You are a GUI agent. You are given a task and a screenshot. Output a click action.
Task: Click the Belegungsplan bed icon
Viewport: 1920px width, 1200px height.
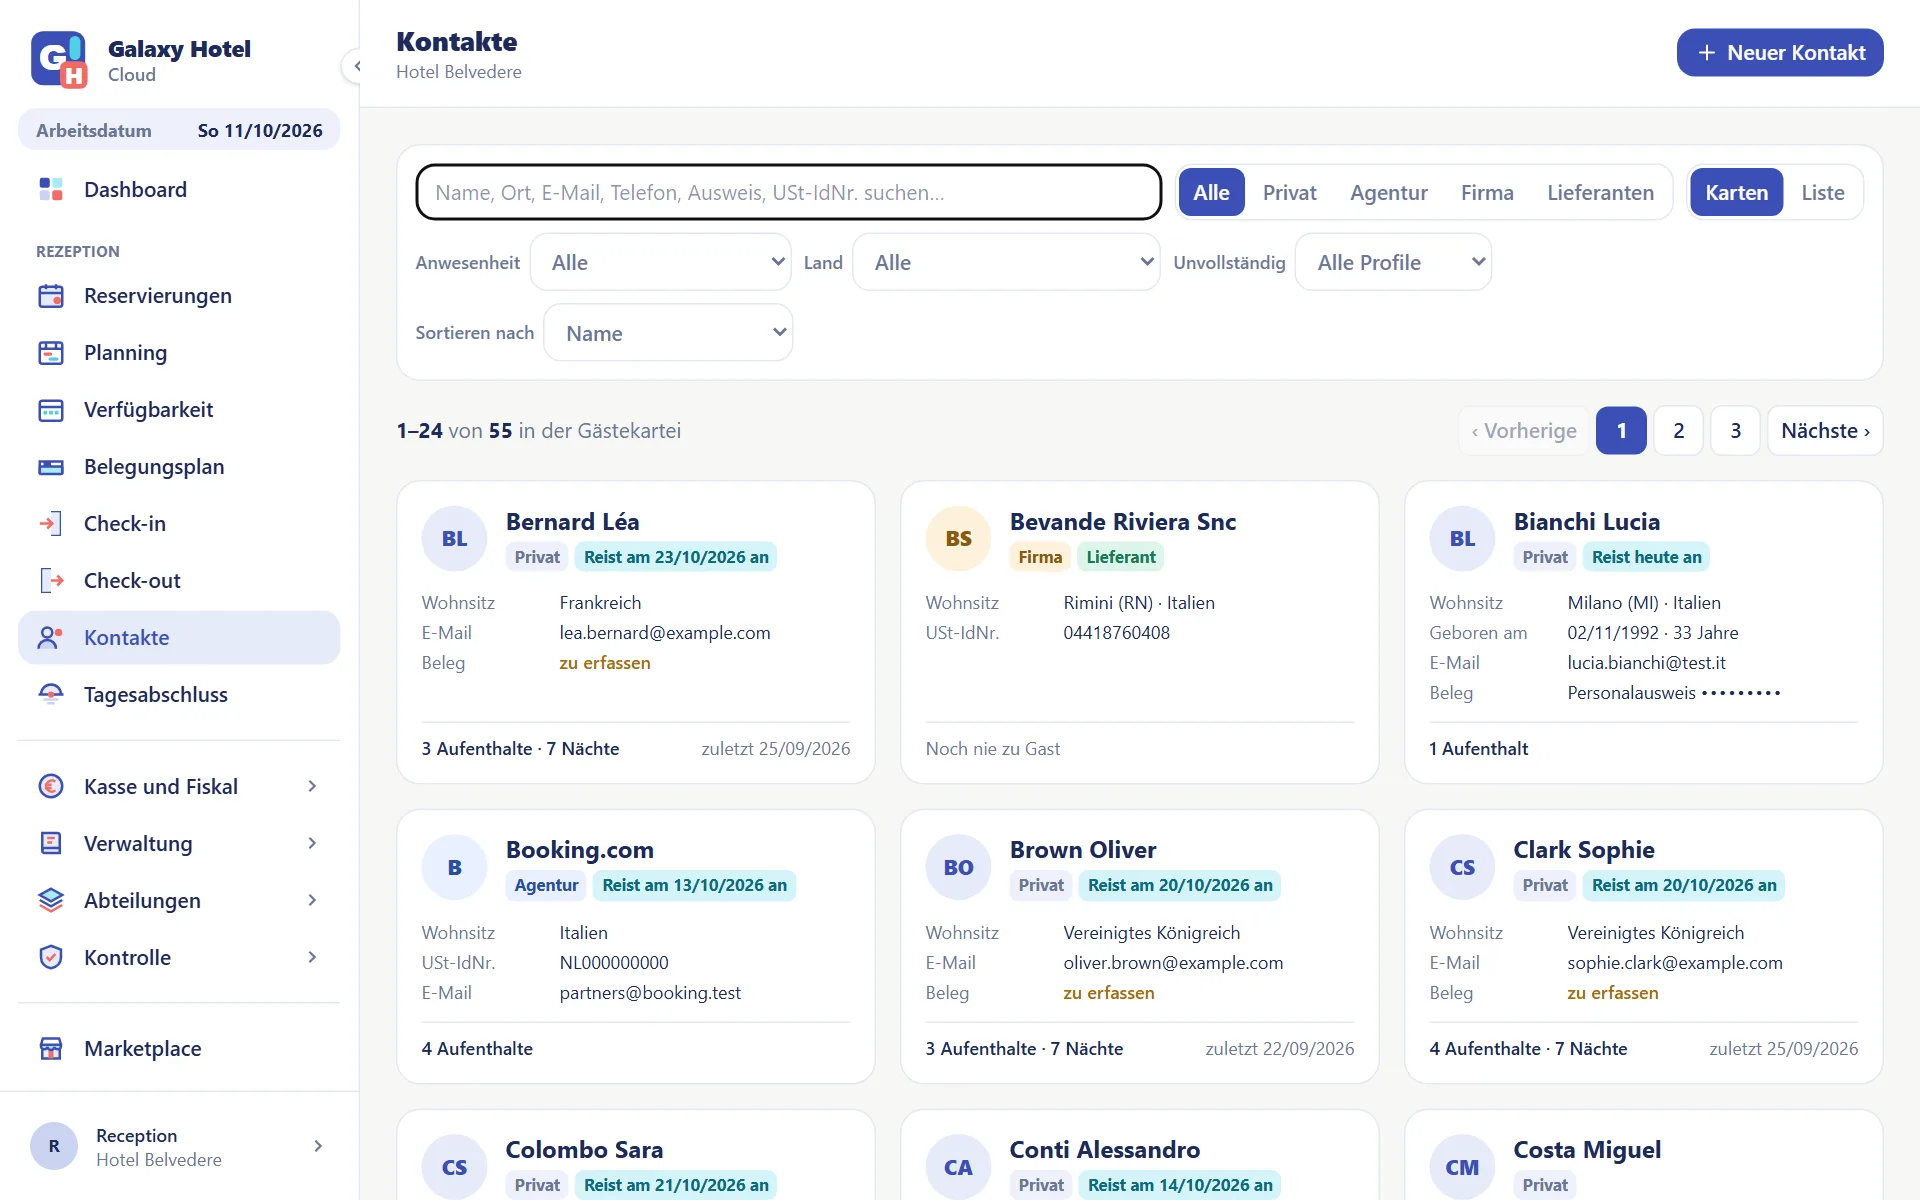pos(51,467)
